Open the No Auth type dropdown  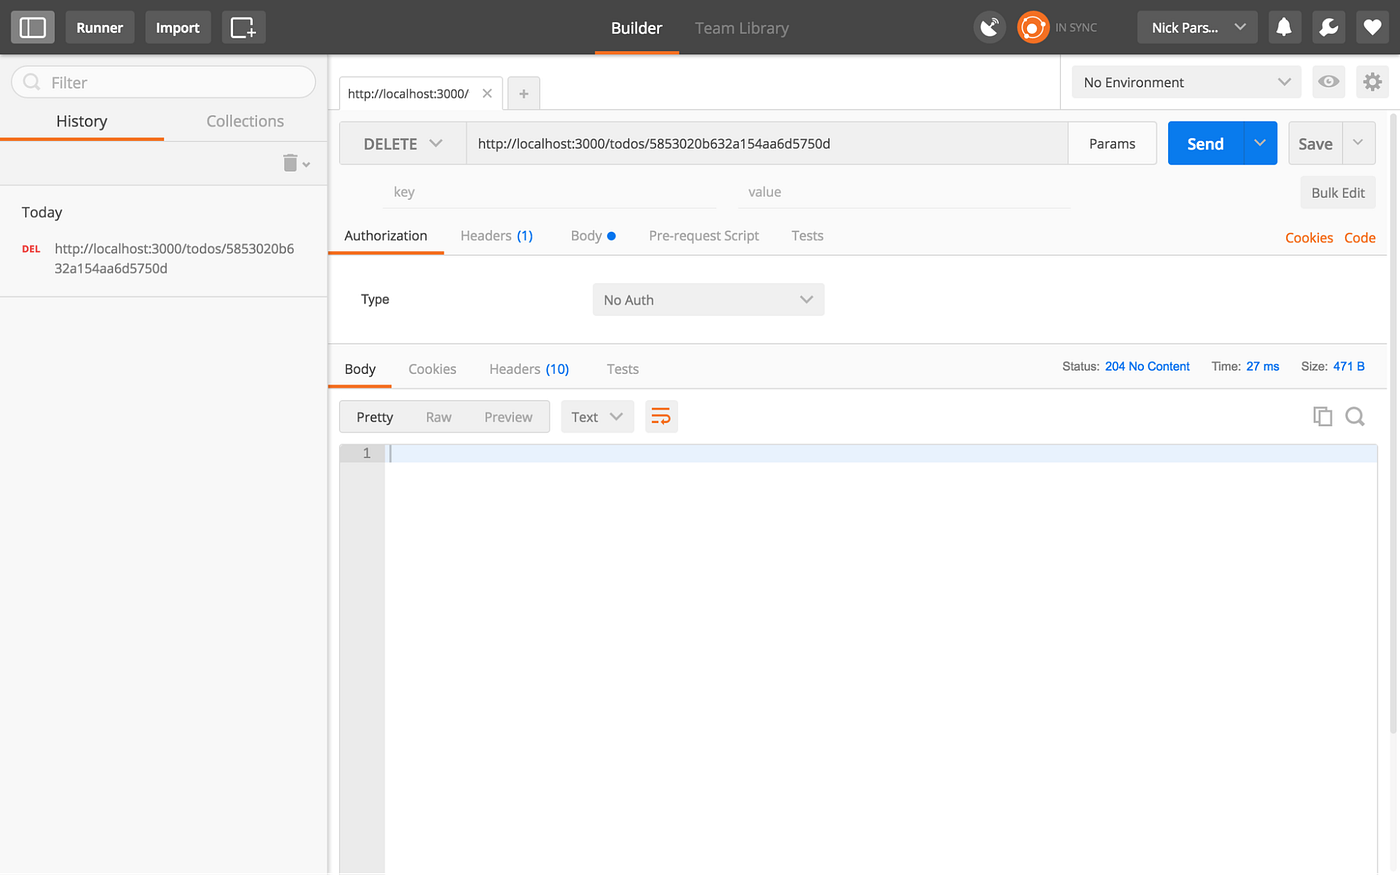(708, 300)
